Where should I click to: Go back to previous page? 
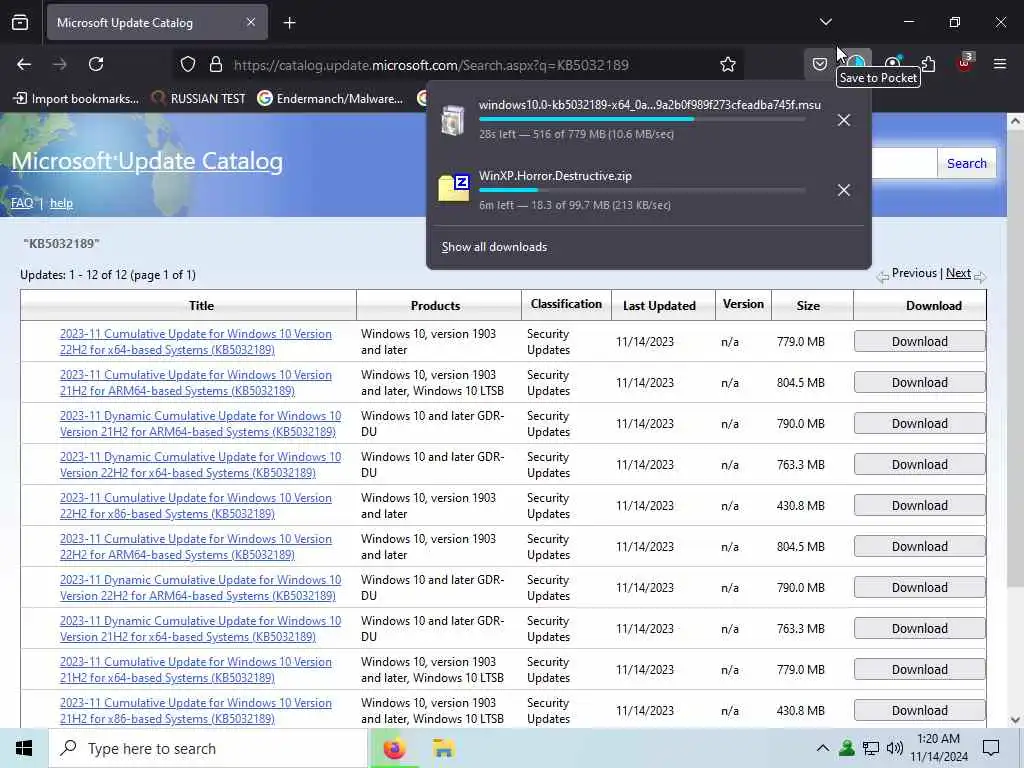coord(24,64)
